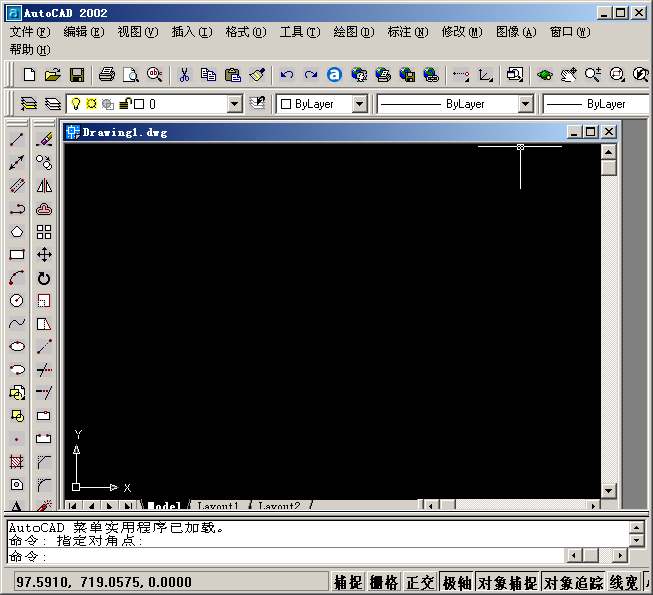Image resolution: width=653 pixels, height=595 pixels.
Task: Open the lineweight ByLayer dropdown
Action: tap(596, 104)
